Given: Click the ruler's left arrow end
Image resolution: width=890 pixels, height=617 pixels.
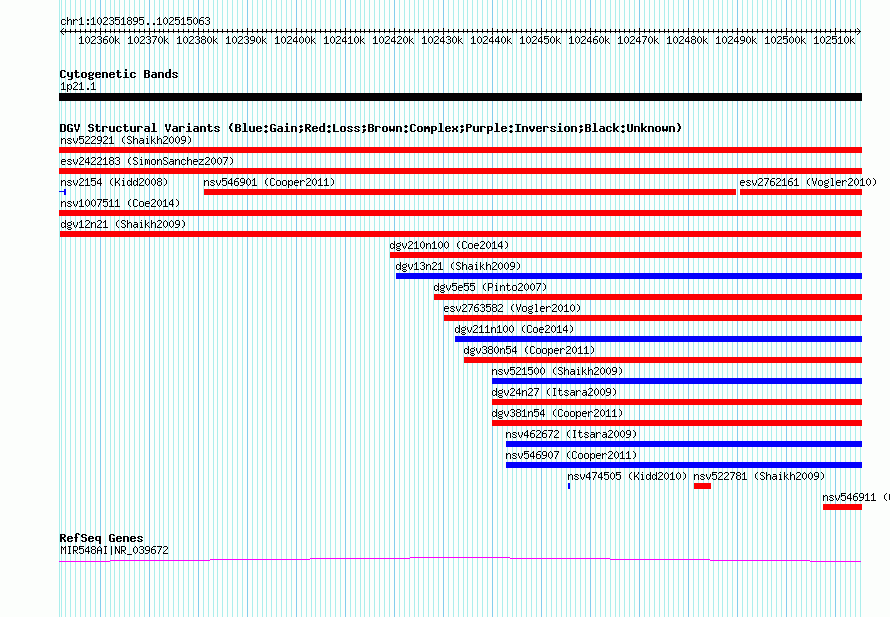Looking at the screenshot, I should click(x=62, y=31).
